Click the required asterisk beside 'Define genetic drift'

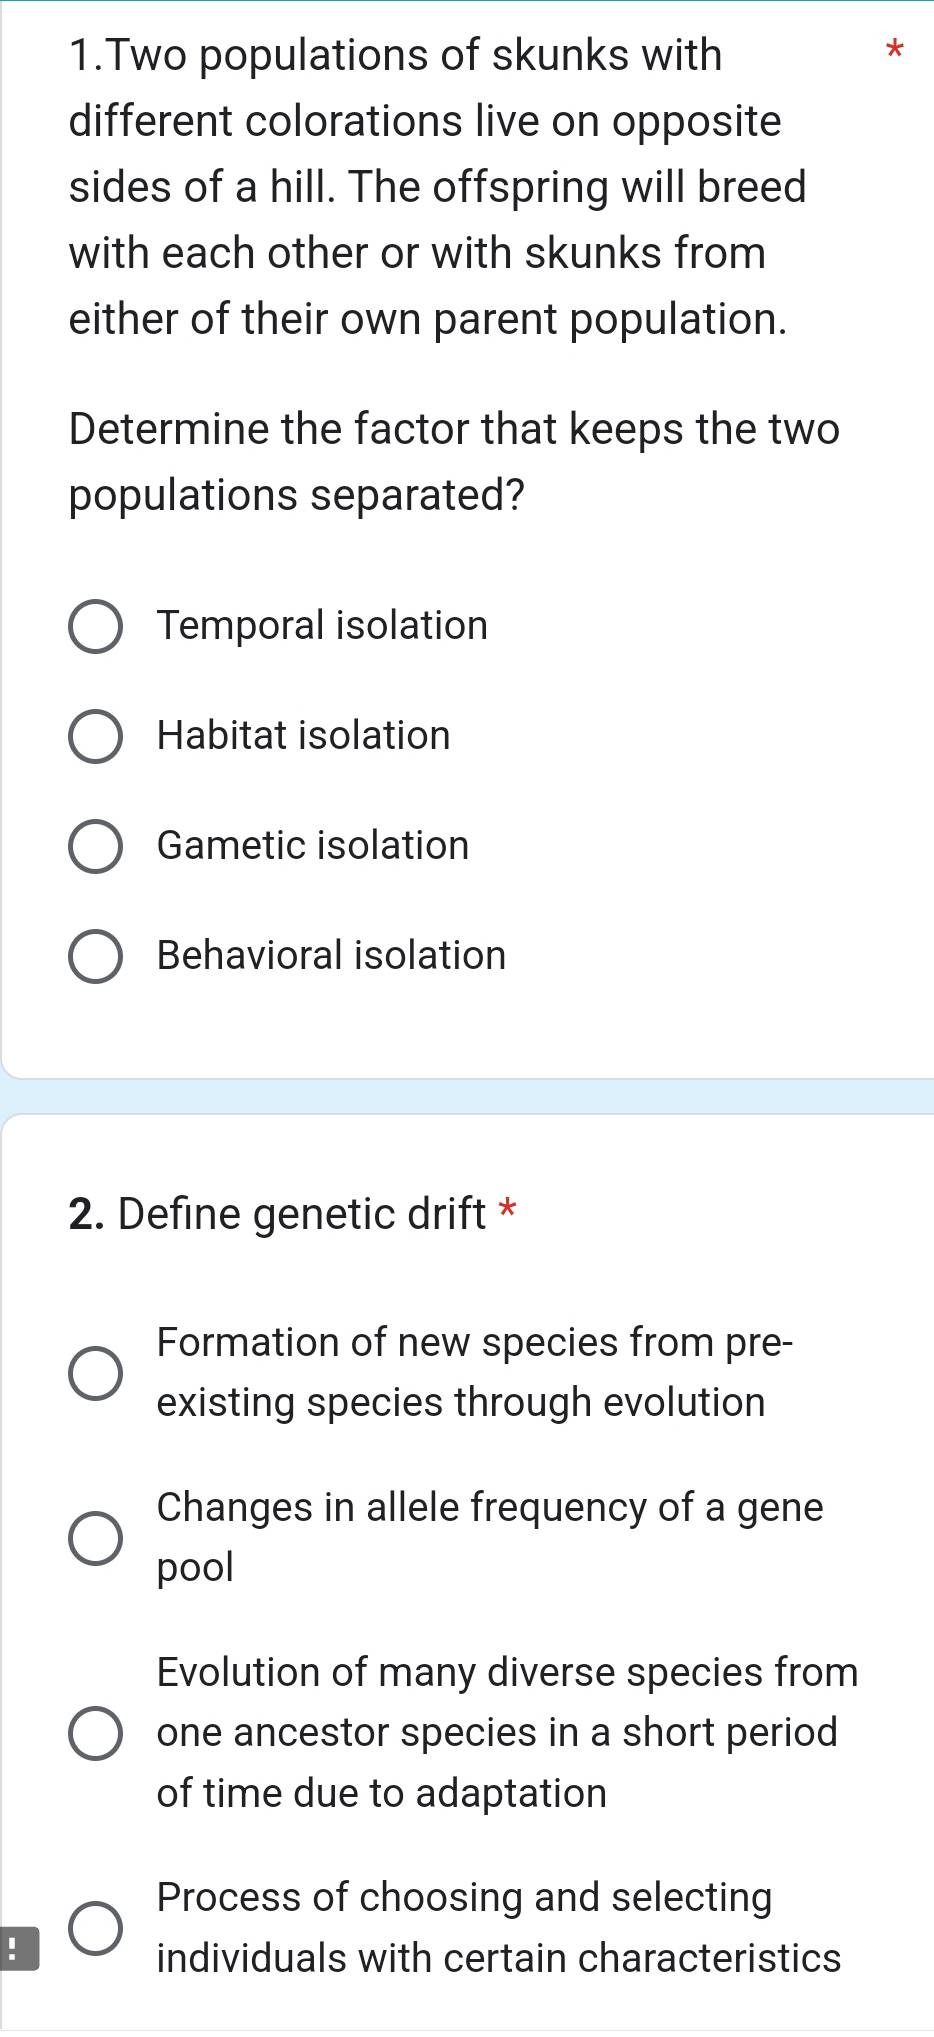(507, 1213)
